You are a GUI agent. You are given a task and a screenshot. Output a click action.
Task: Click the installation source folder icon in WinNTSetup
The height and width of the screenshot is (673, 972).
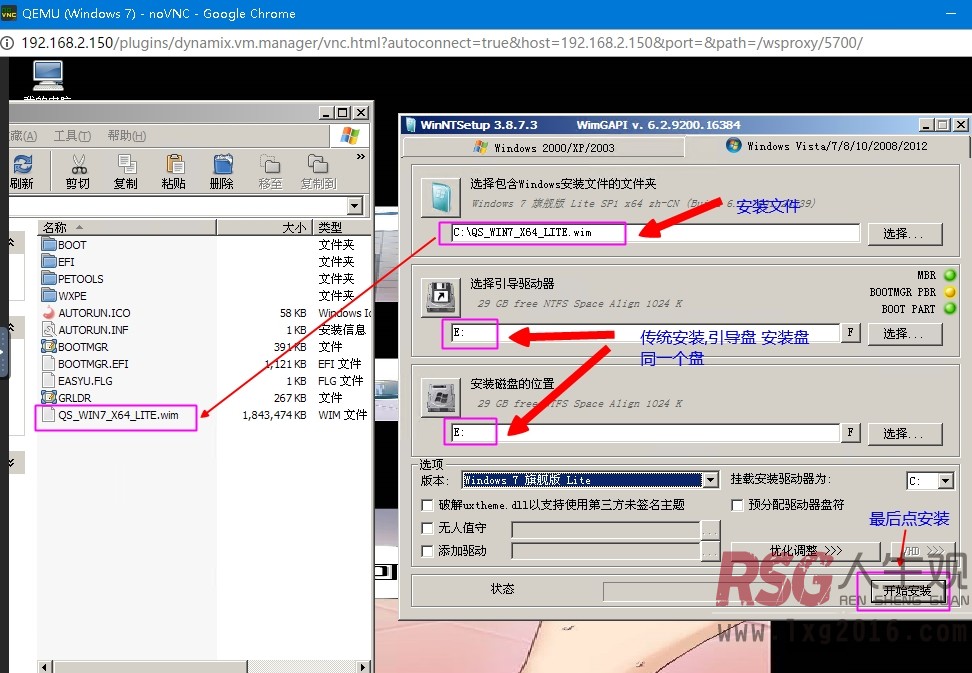tap(440, 198)
